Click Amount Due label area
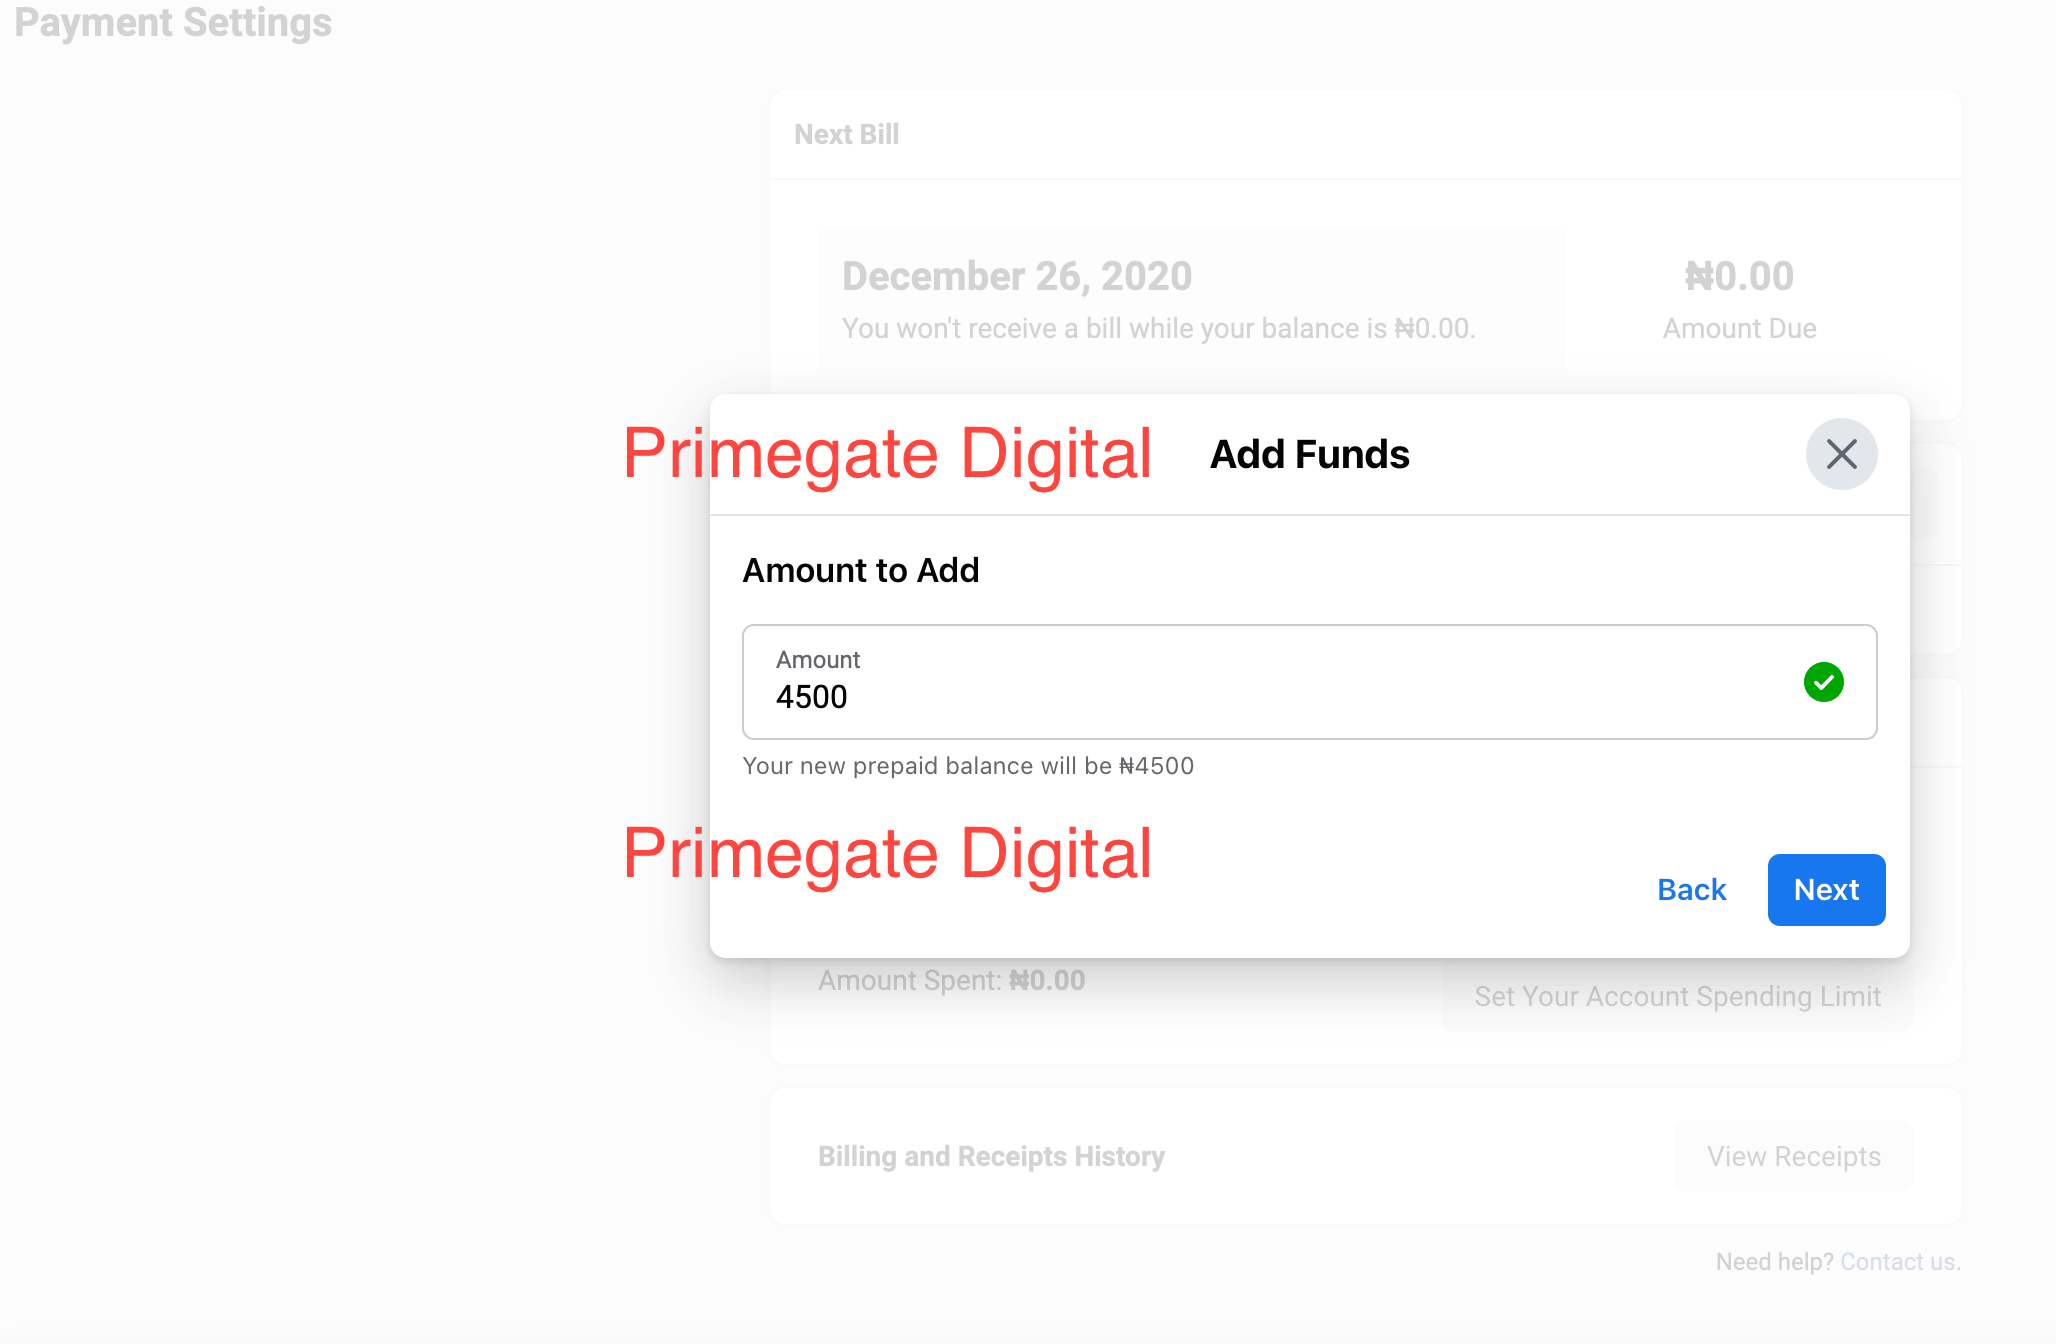This screenshot has width=2056, height=1344. pyautogui.click(x=1738, y=327)
